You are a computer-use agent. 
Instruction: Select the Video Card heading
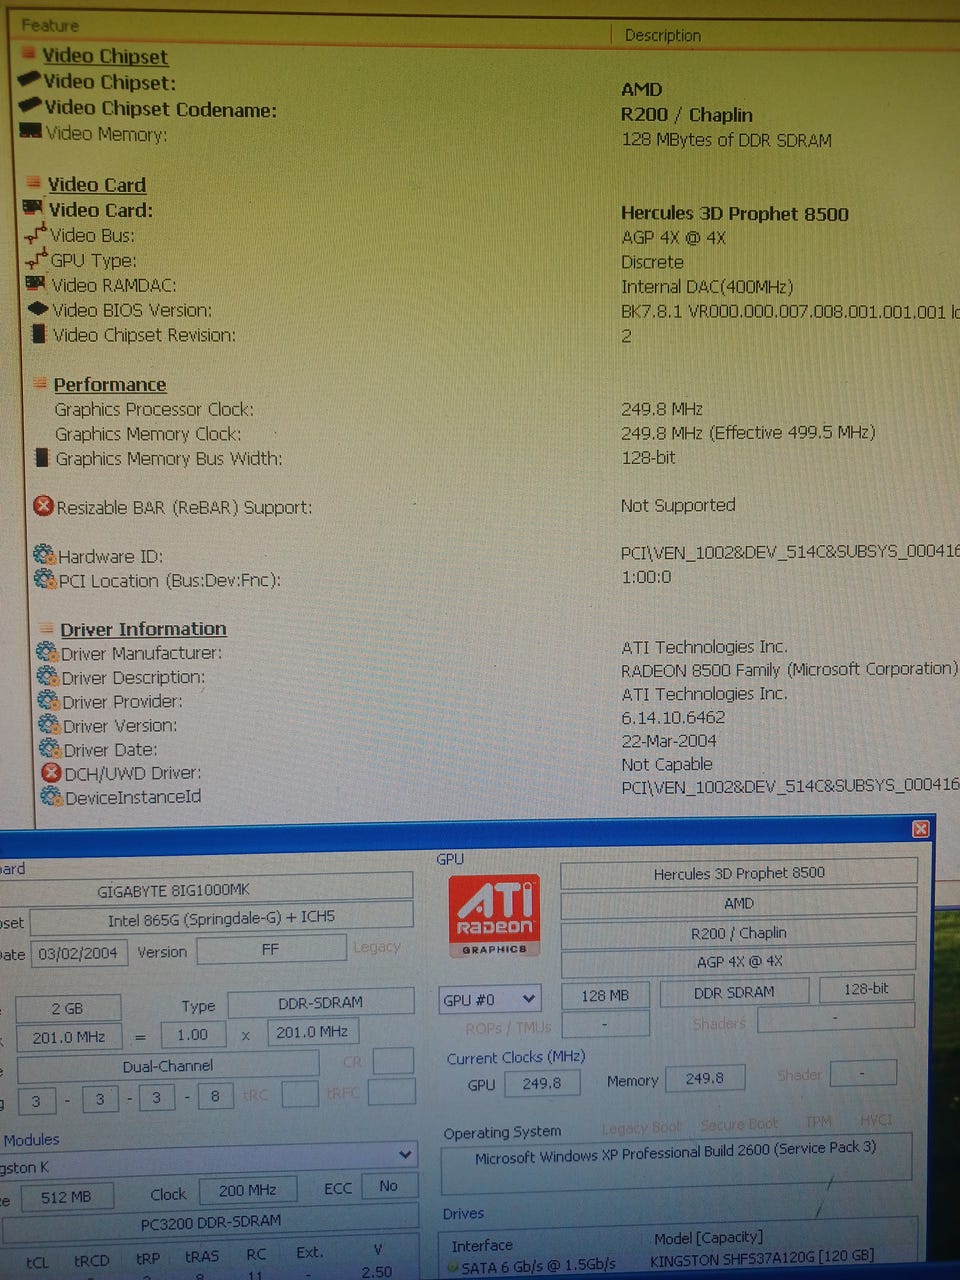point(97,184)
